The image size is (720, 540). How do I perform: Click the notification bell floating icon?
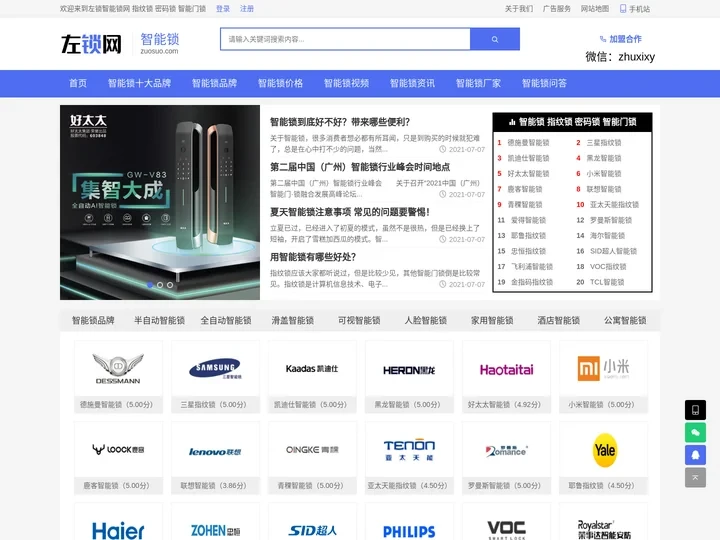pos(695,455)
